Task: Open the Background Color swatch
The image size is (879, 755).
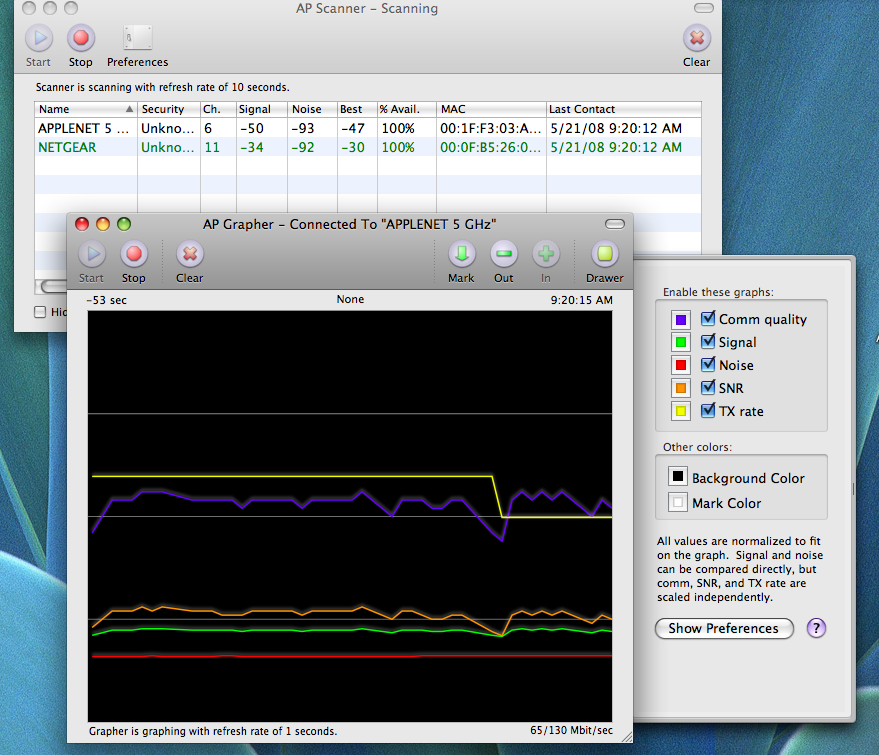Action: coord(677,478)
